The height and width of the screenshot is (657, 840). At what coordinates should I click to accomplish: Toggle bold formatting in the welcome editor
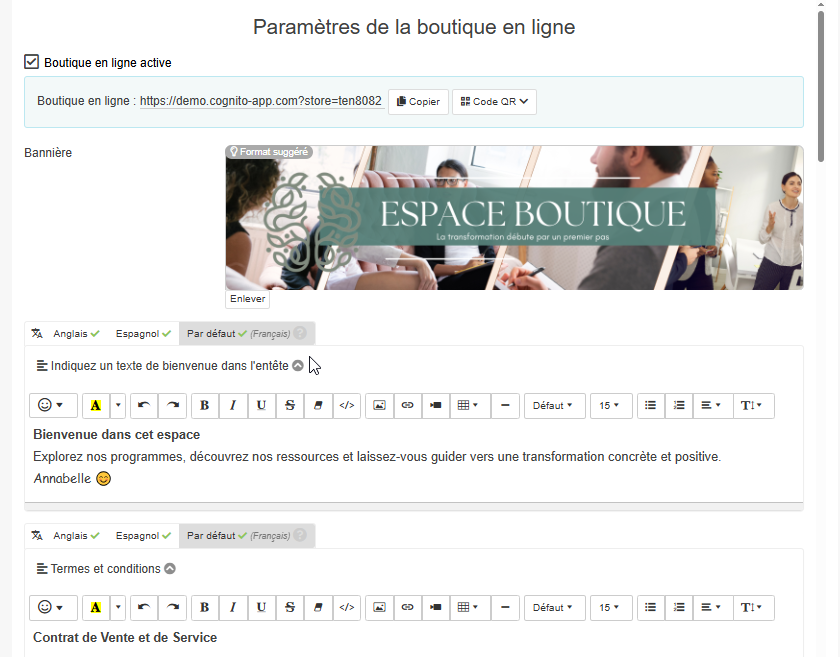(204, 405)
